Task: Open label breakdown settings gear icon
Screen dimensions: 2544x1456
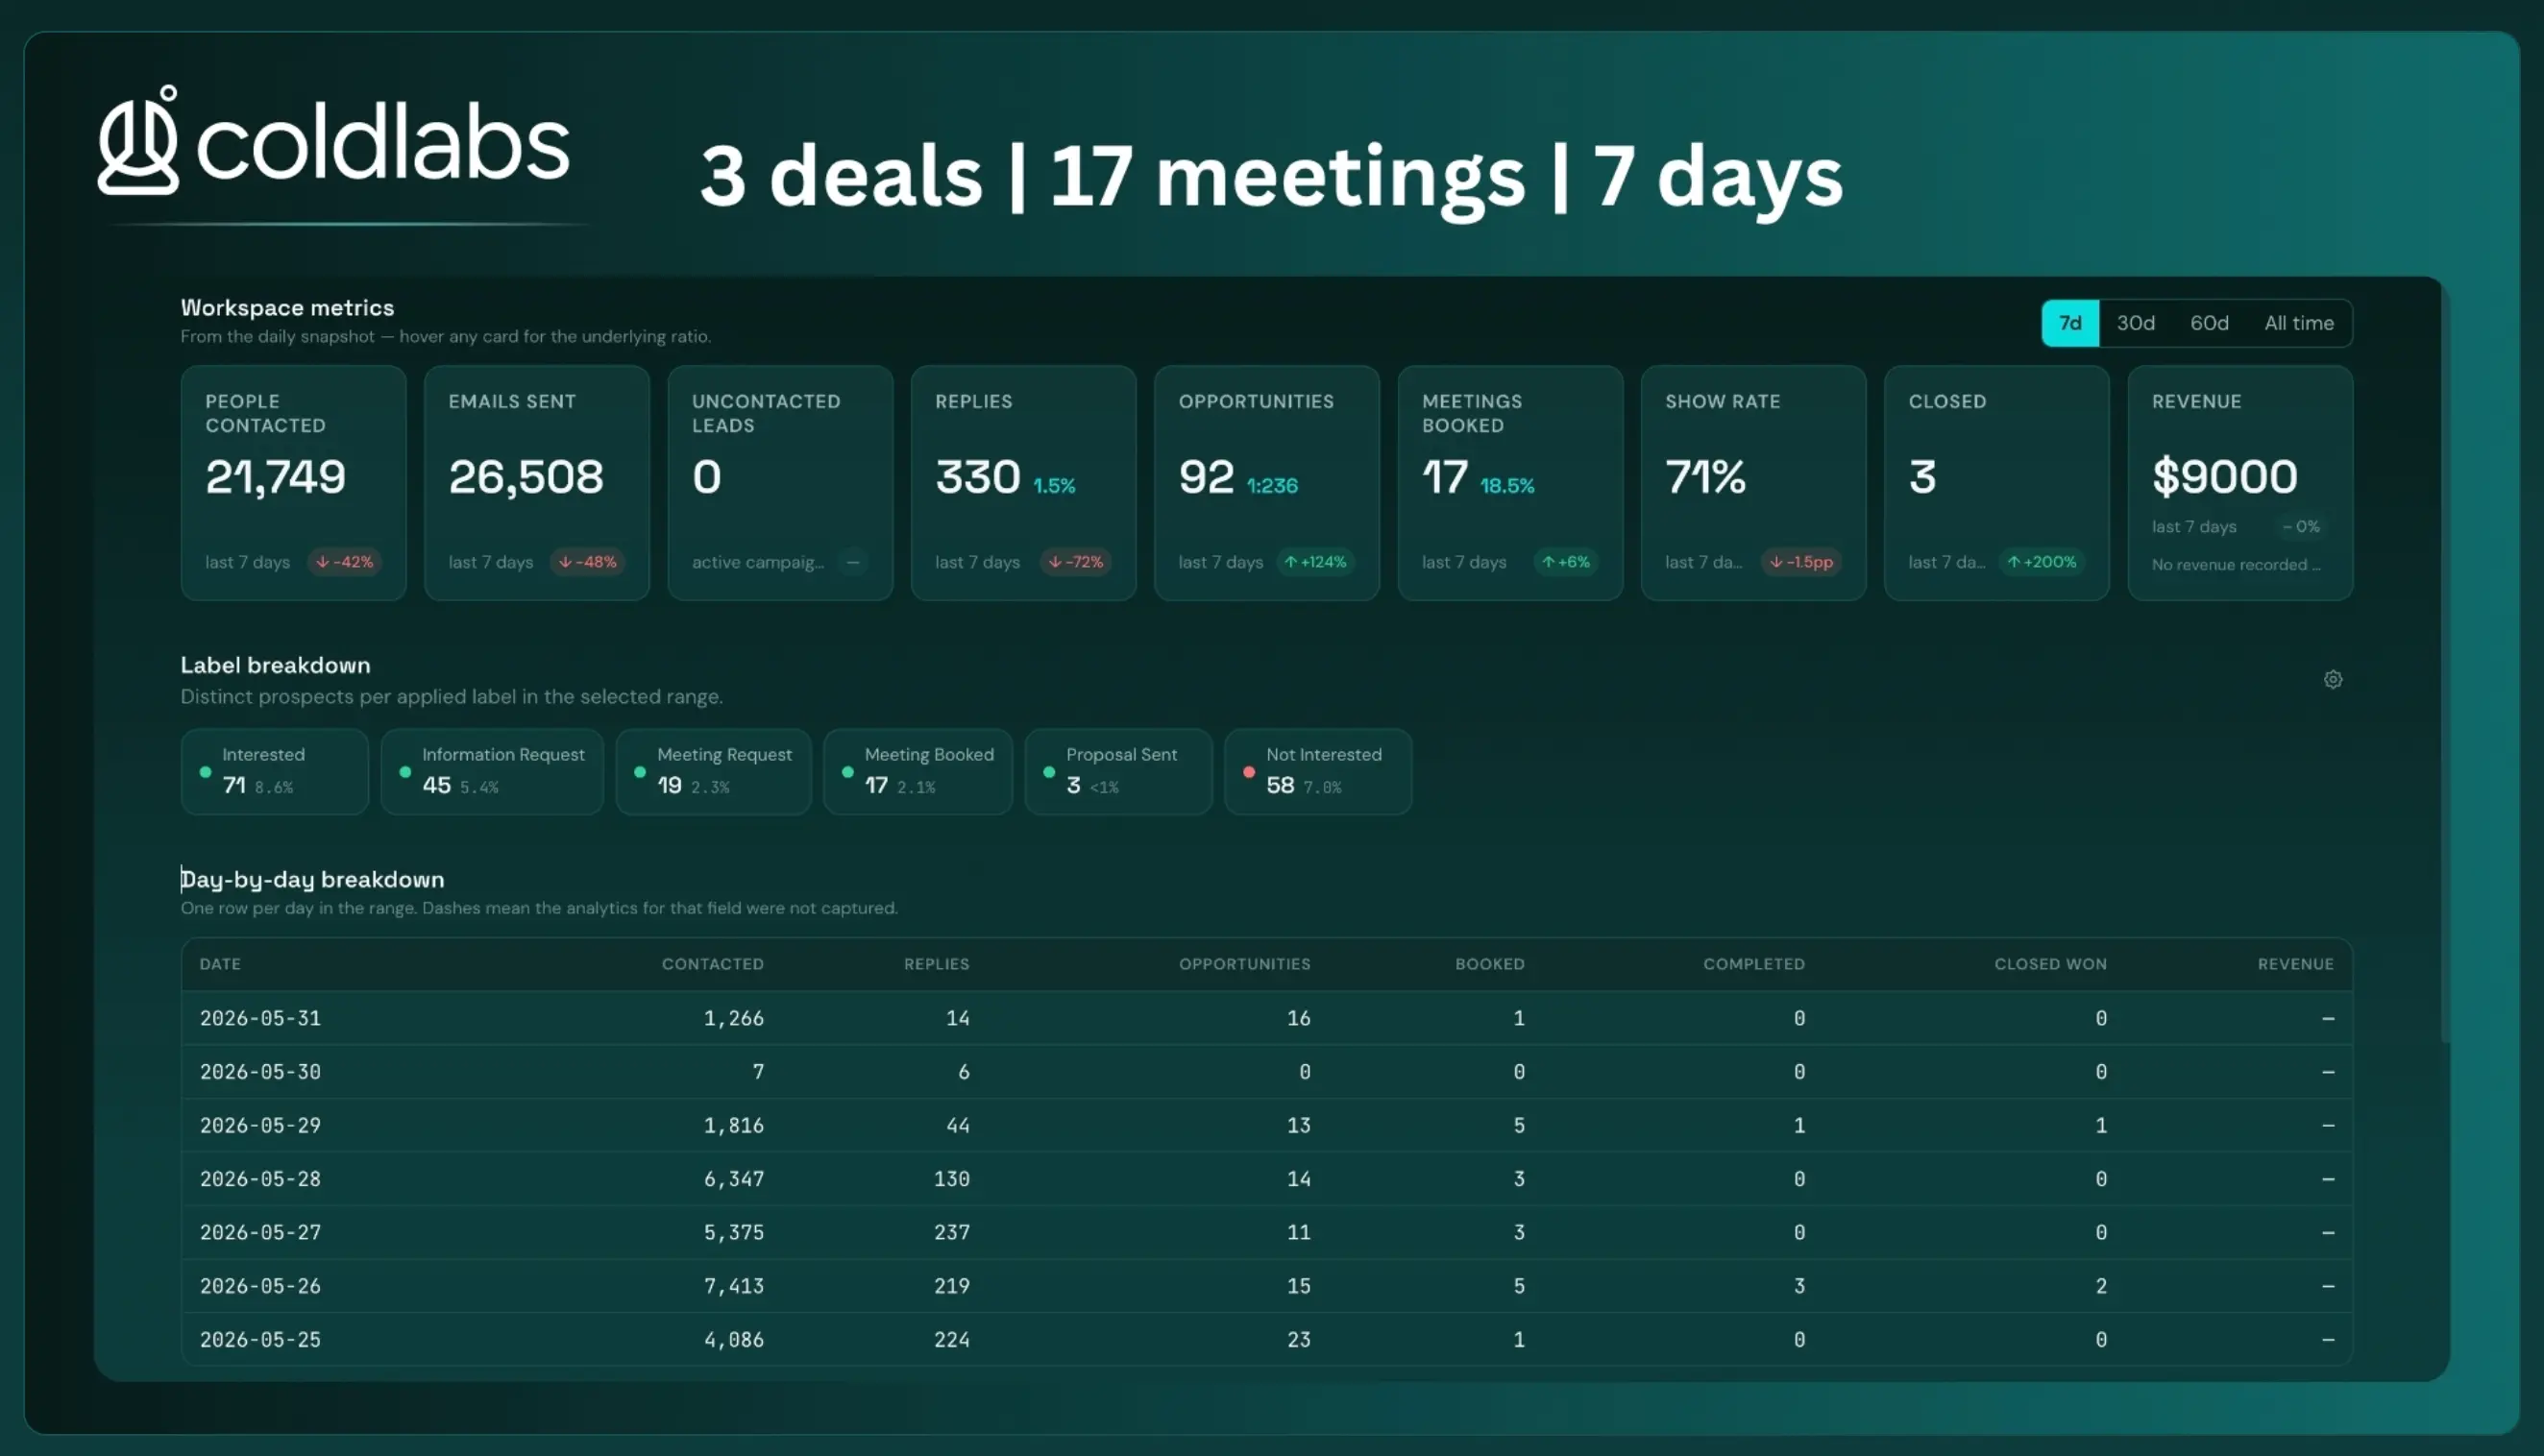Action: pos(2332,679)
